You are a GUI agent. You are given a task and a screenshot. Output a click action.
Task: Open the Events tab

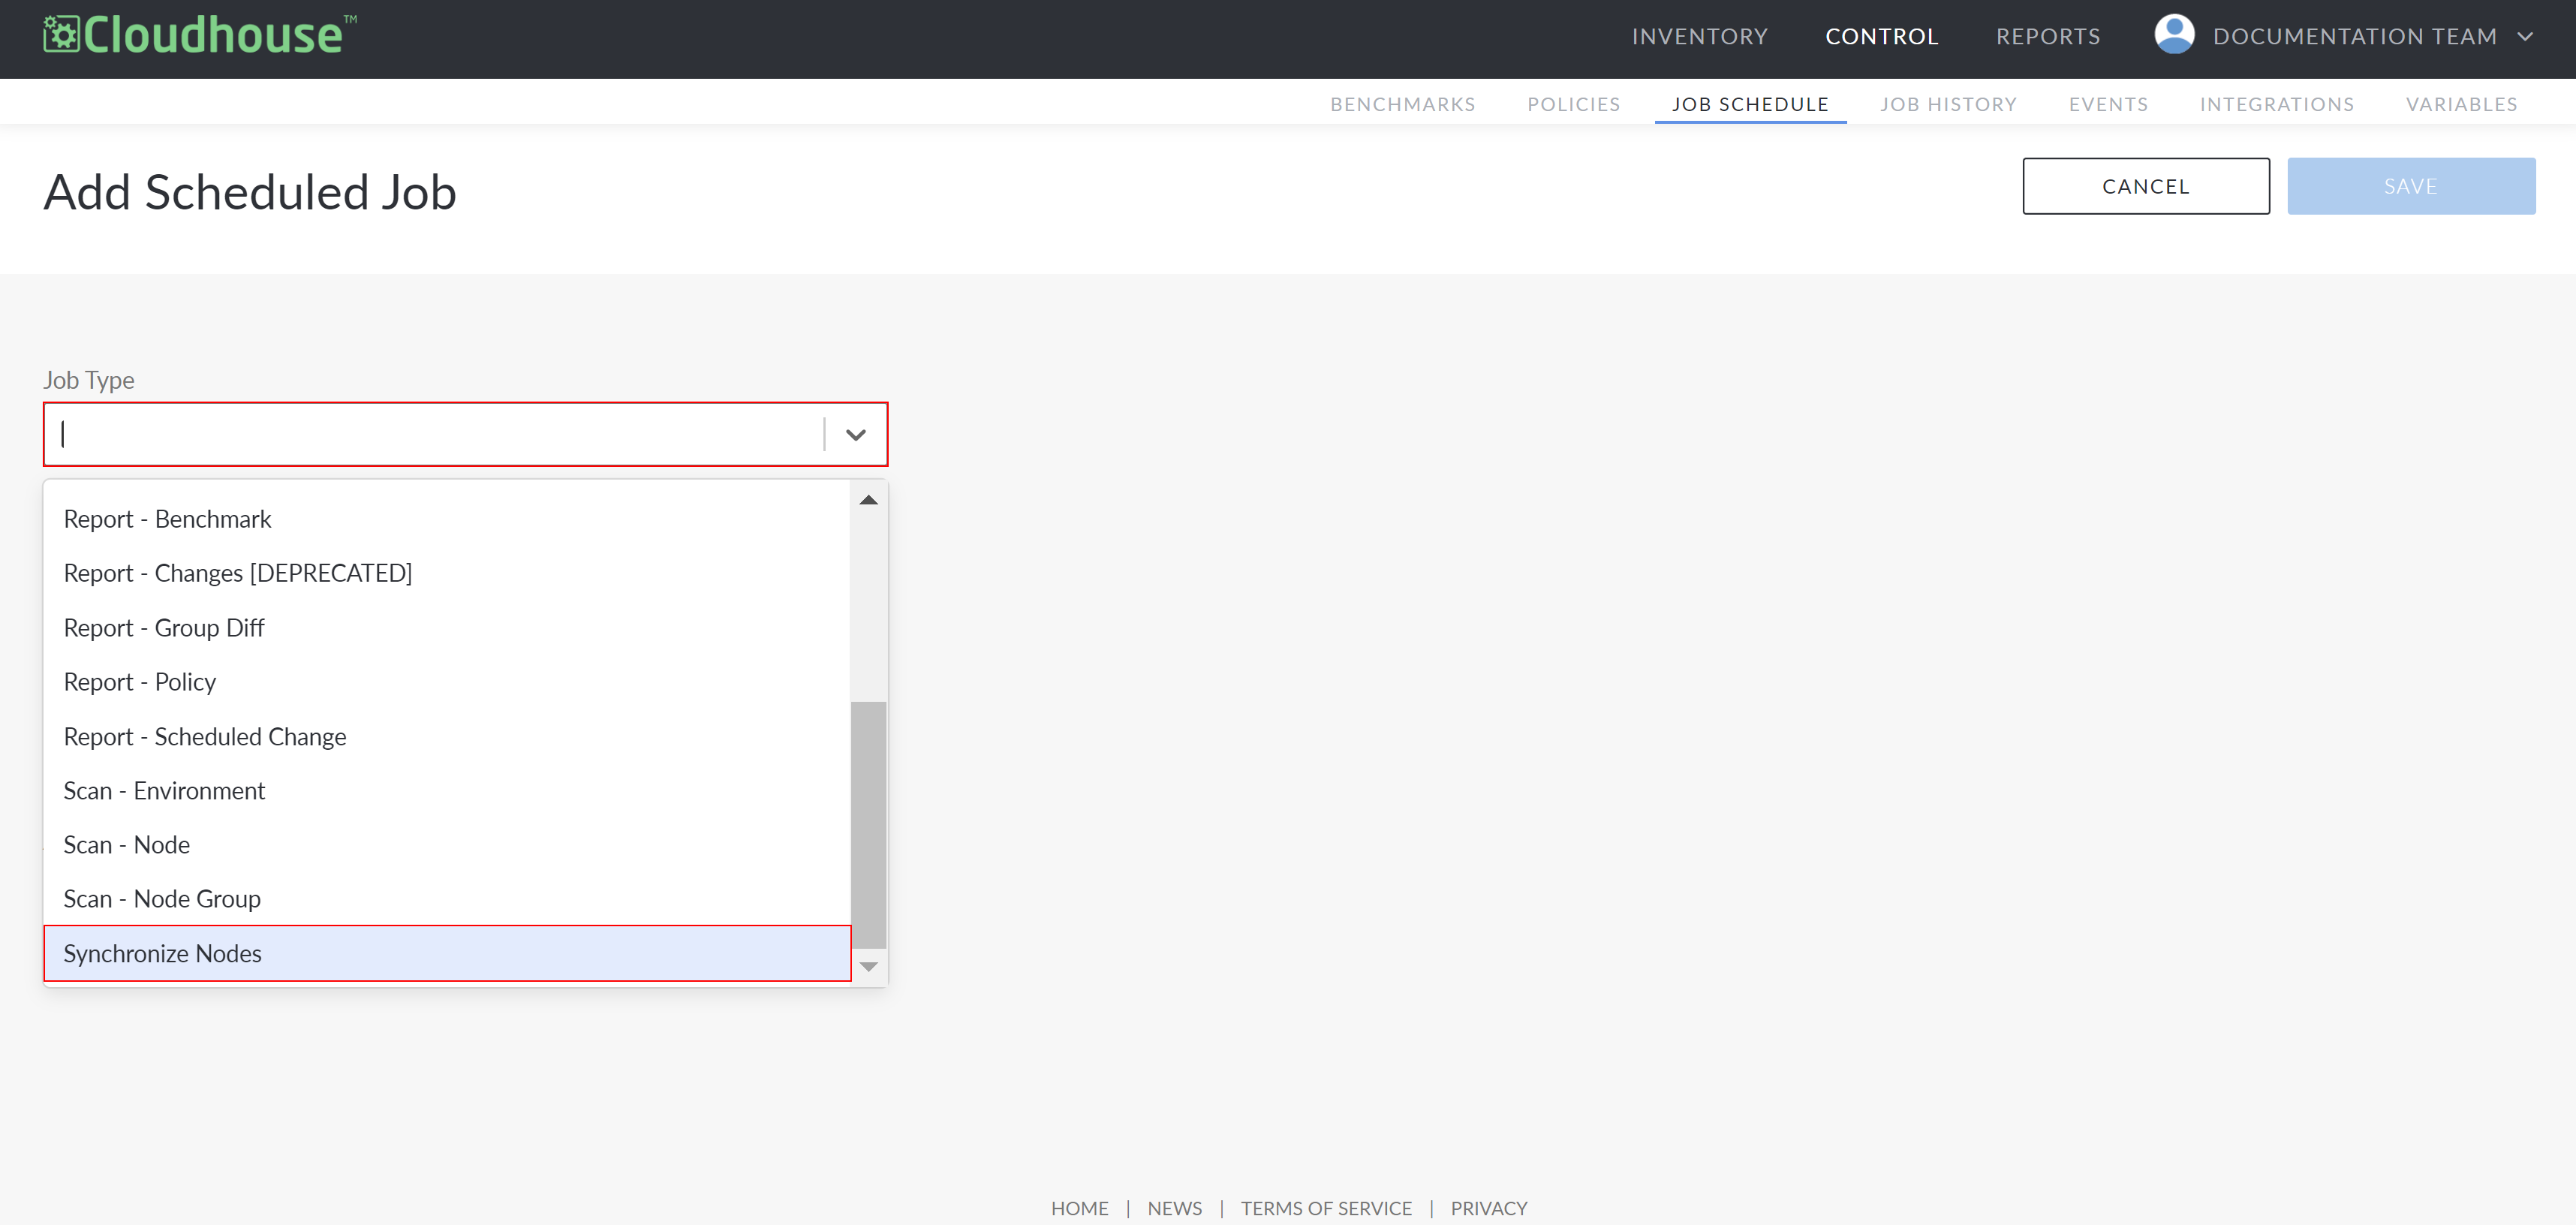coord(2108,104)
